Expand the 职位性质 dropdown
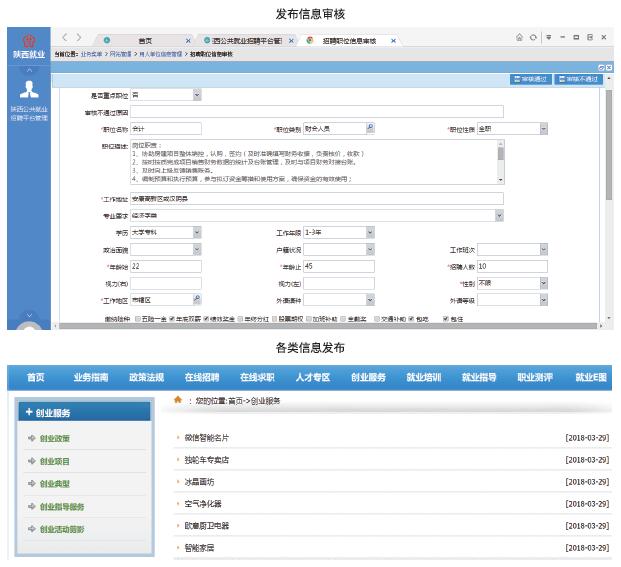621x567 pixels. coord(543,129)
